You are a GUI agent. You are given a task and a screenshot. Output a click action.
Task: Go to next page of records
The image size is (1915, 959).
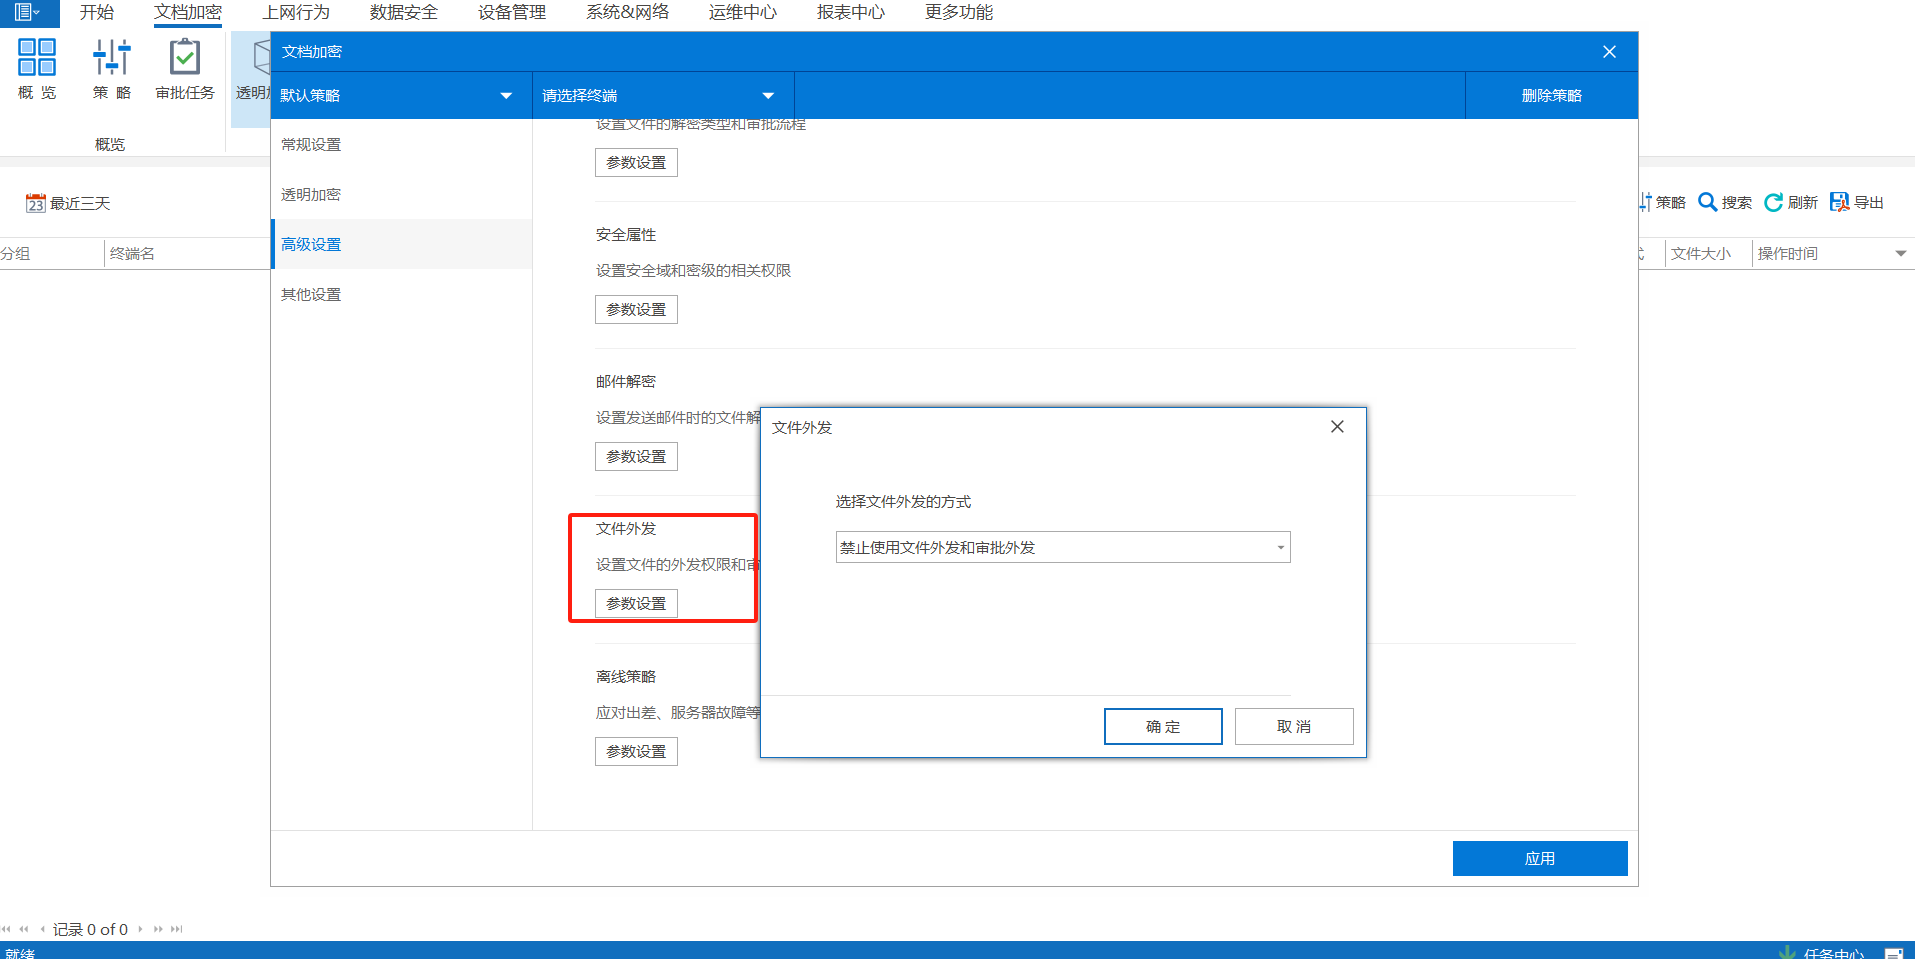pos(158,929)
